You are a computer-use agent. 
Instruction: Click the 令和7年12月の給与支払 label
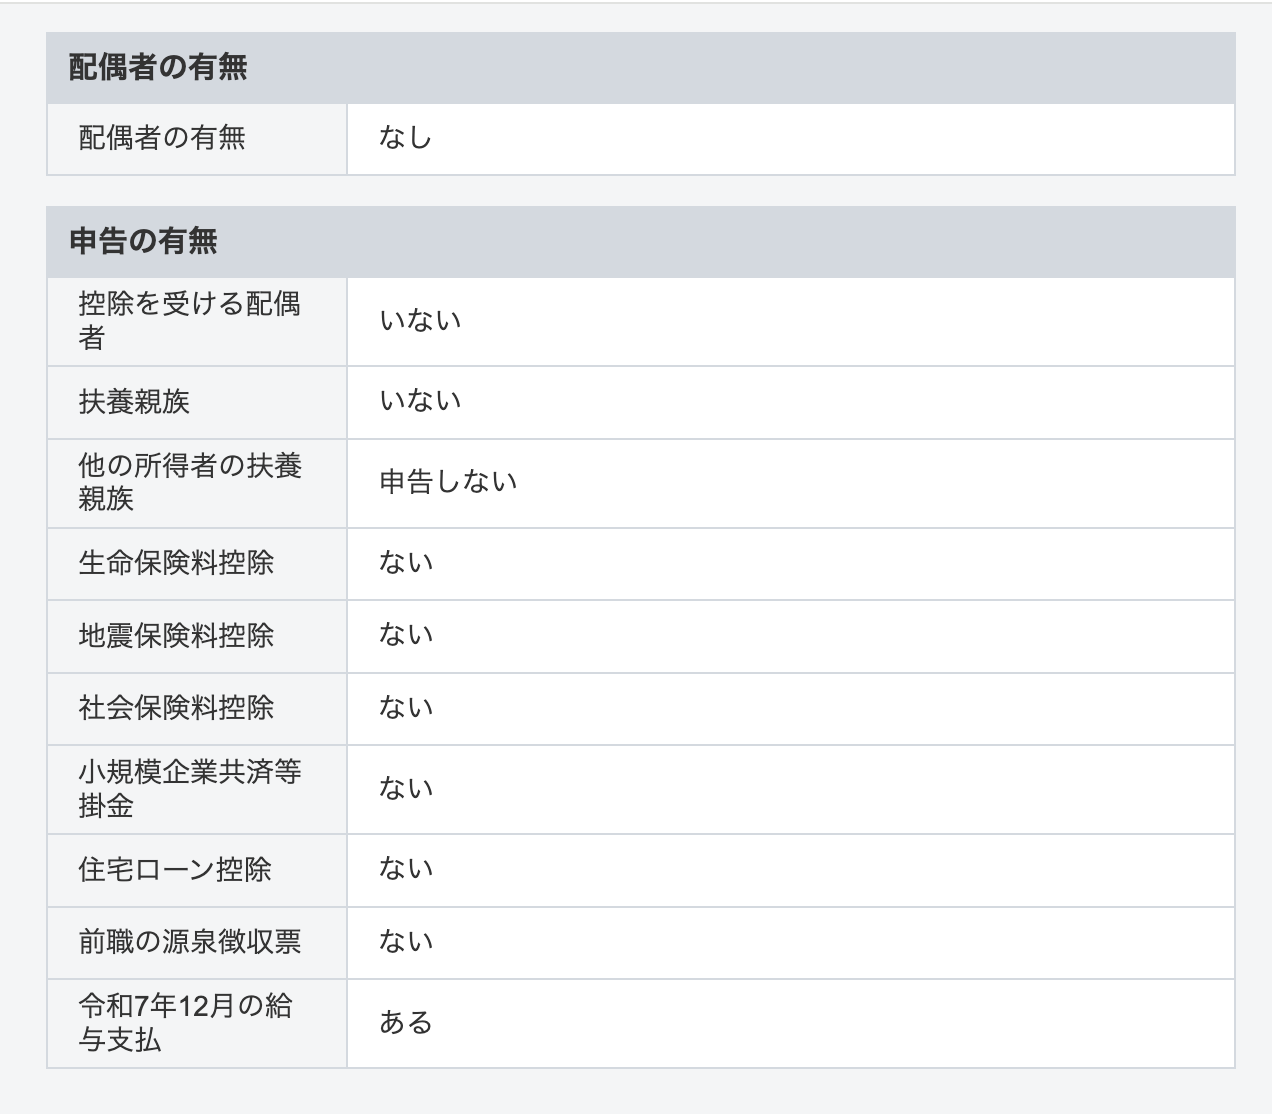185,1023
